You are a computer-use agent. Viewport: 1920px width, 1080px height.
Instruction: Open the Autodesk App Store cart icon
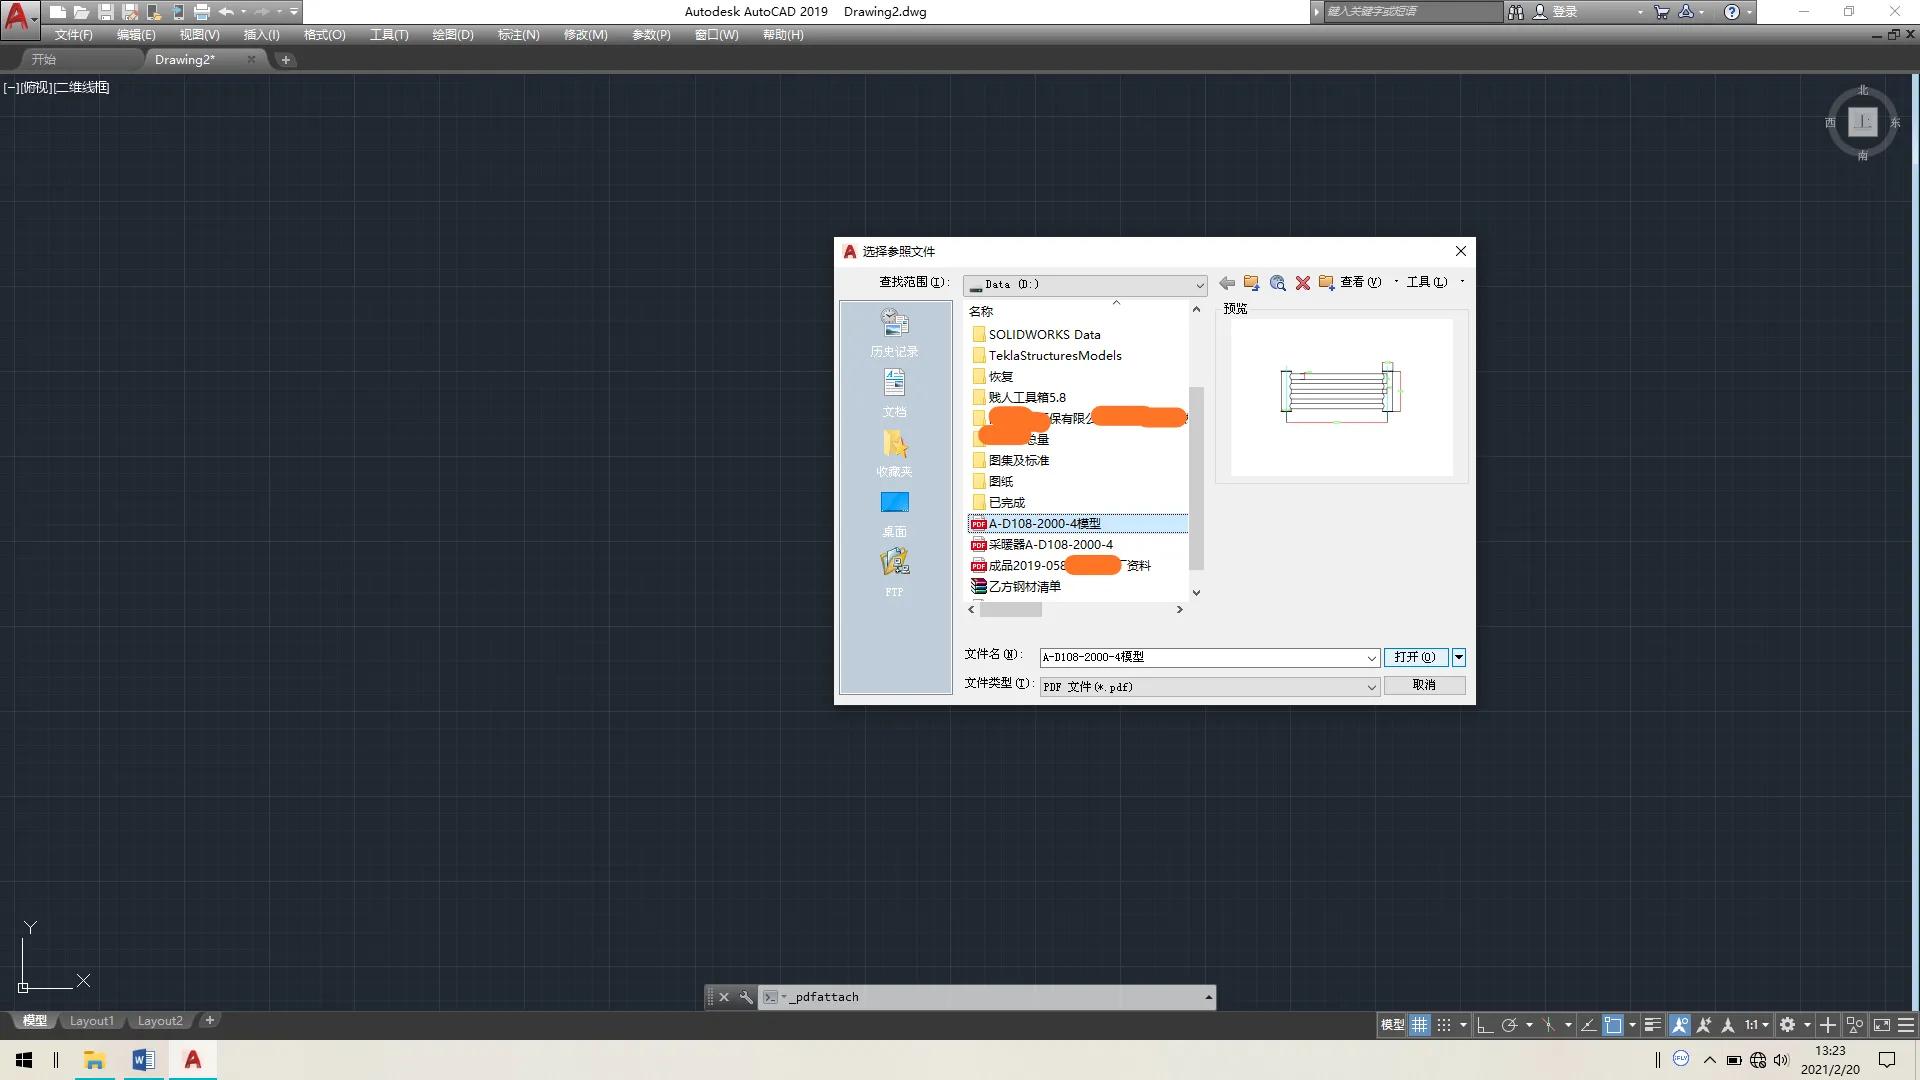[1661, 12]
